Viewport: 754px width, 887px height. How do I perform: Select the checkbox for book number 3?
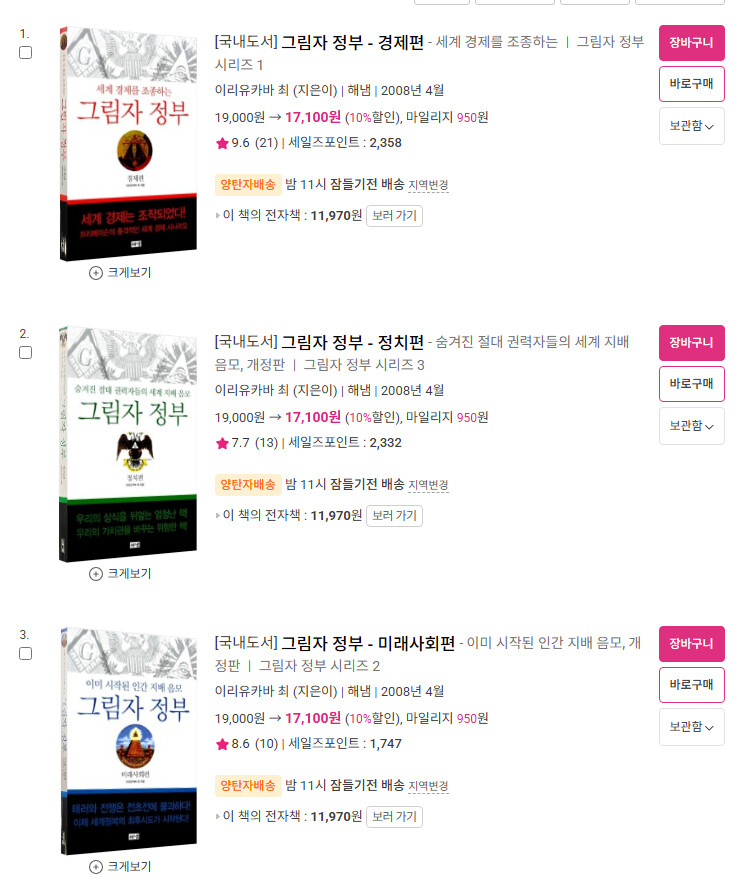click(x=25, y=653)
